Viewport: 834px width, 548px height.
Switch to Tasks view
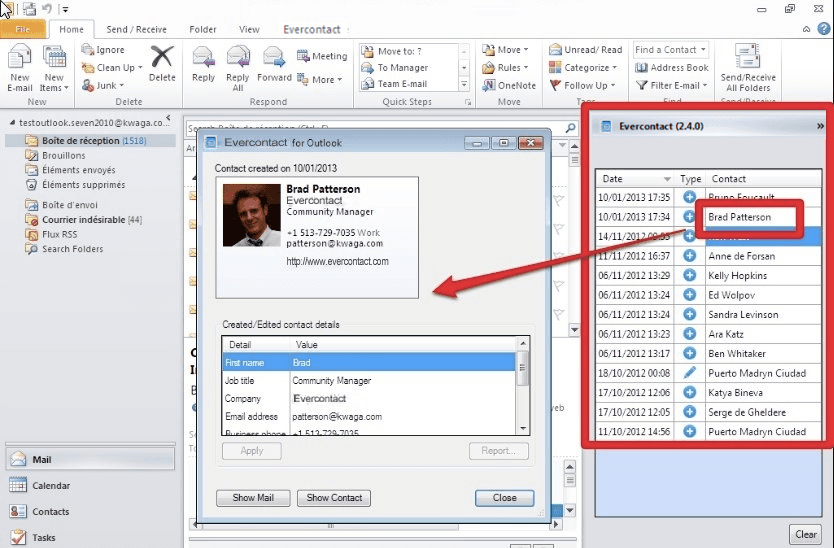click(x=33, y=537)
